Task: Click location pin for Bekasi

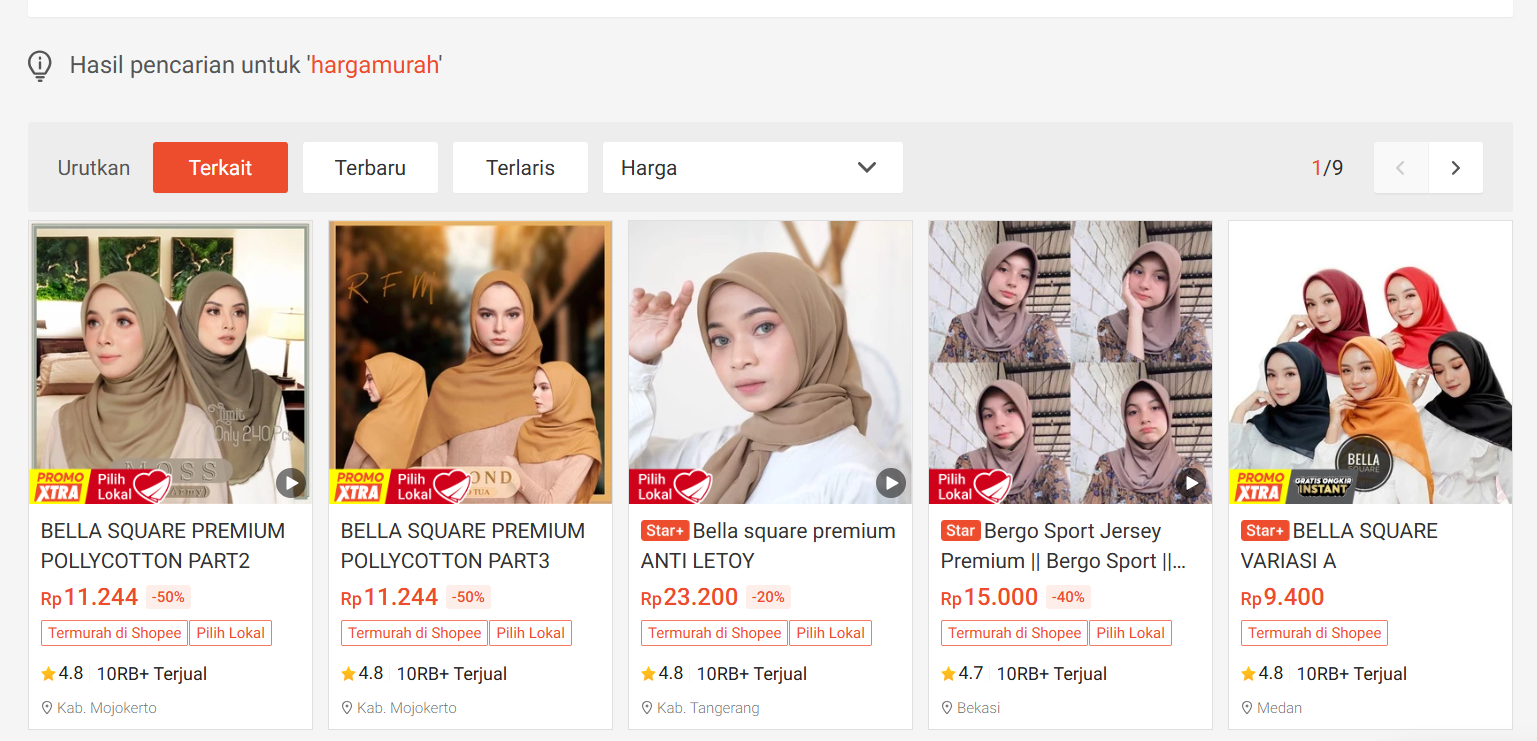Action: 947,708
